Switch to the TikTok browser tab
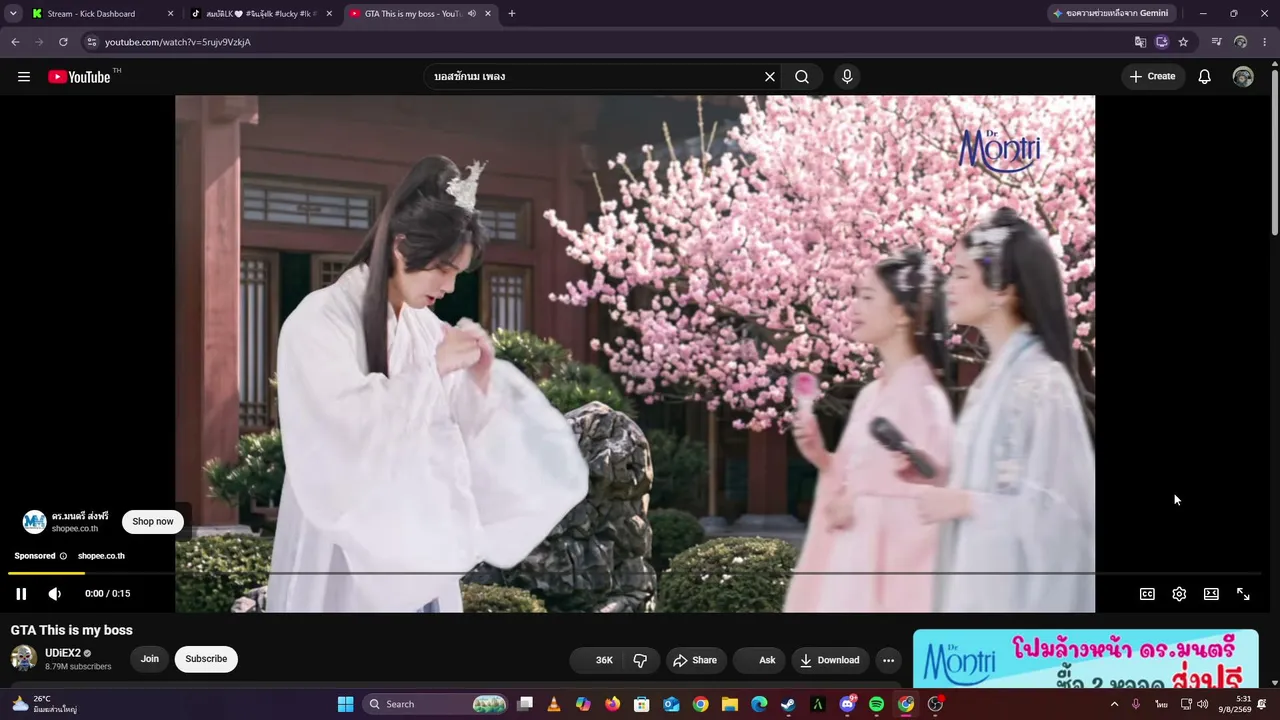This screenshot has width=1280, height=720. (x=262, y=14)
